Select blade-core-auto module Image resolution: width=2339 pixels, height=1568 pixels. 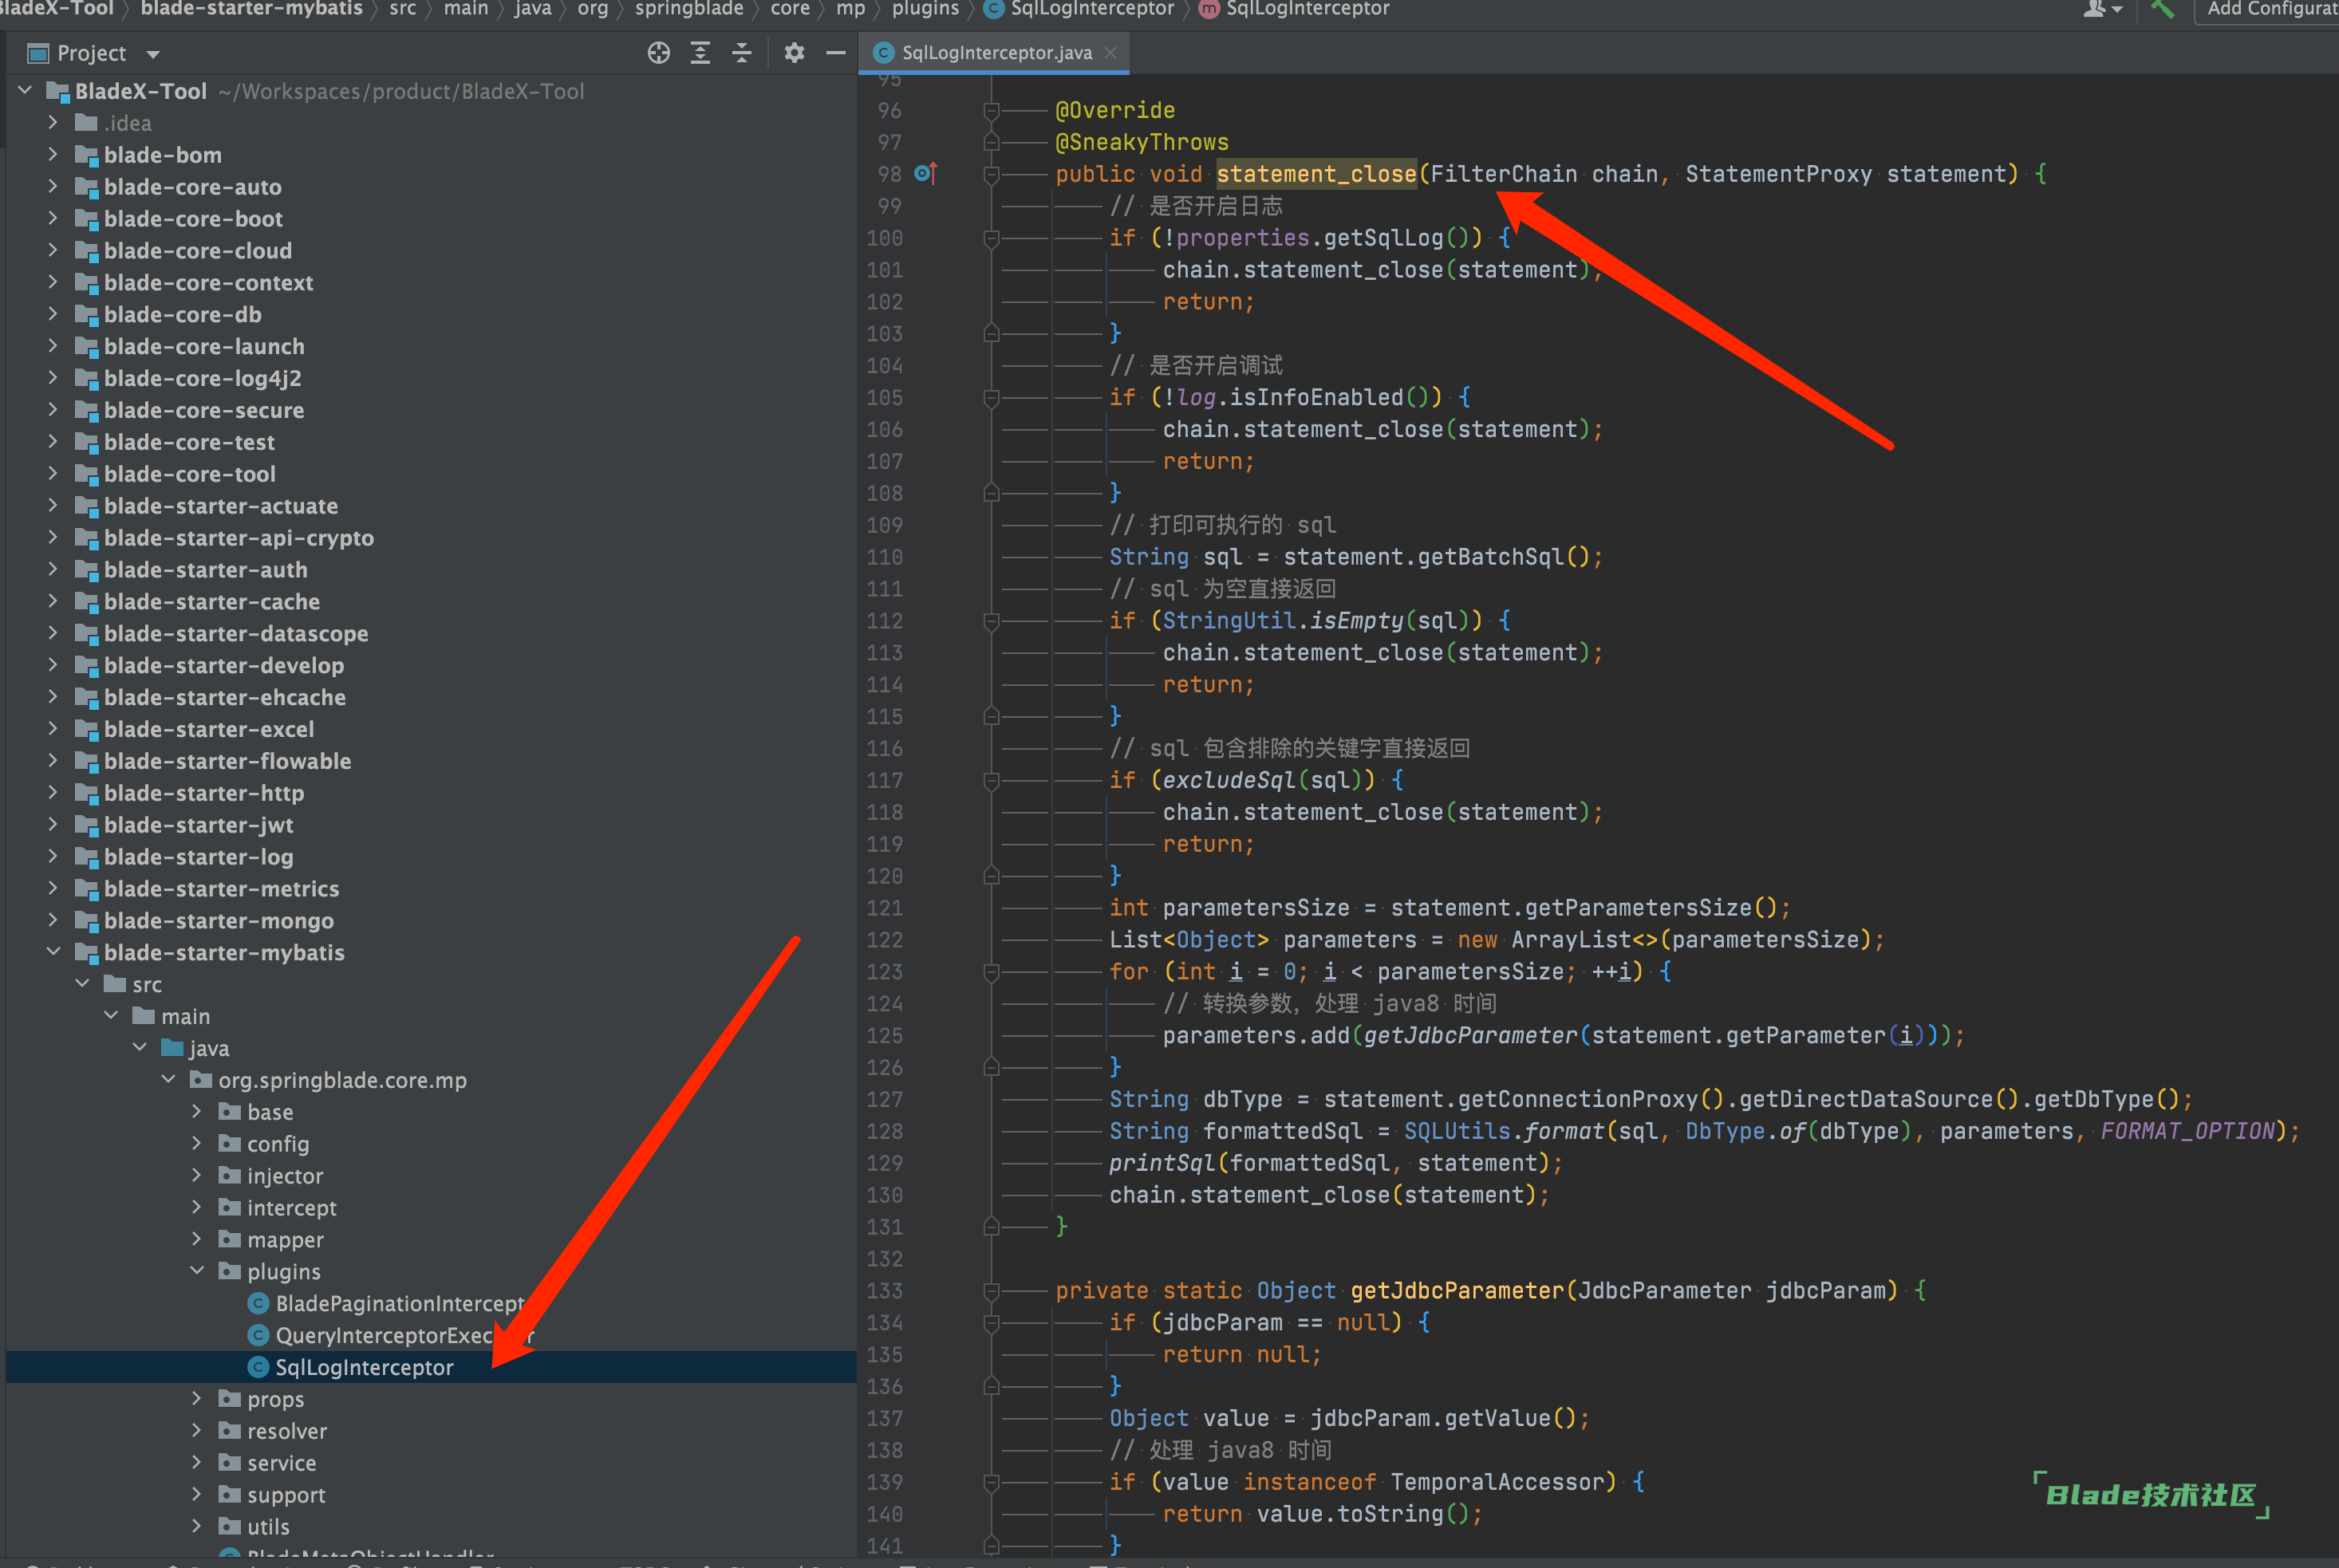[x=192, y=187]
